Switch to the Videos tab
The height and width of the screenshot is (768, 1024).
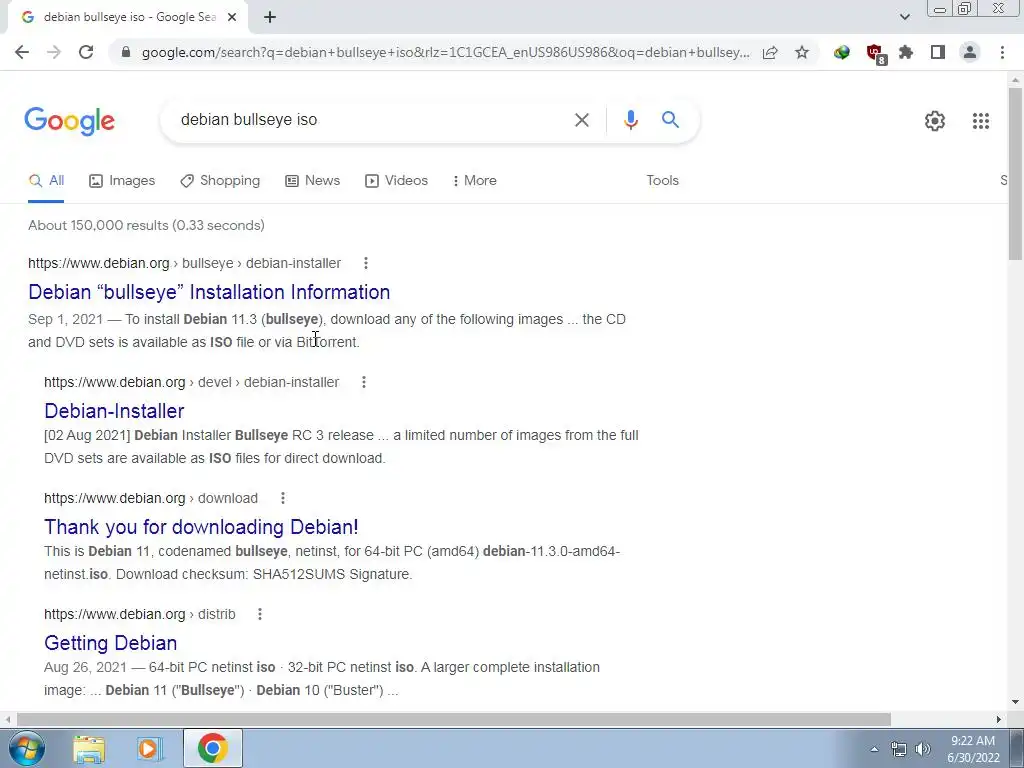point(396,181)
